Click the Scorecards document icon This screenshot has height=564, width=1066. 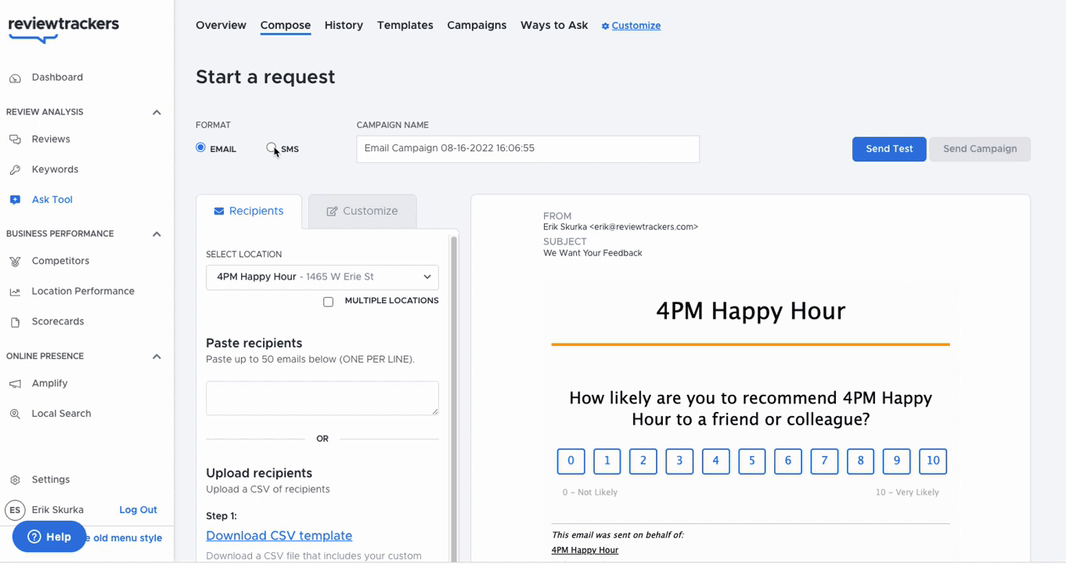[15, 322]
